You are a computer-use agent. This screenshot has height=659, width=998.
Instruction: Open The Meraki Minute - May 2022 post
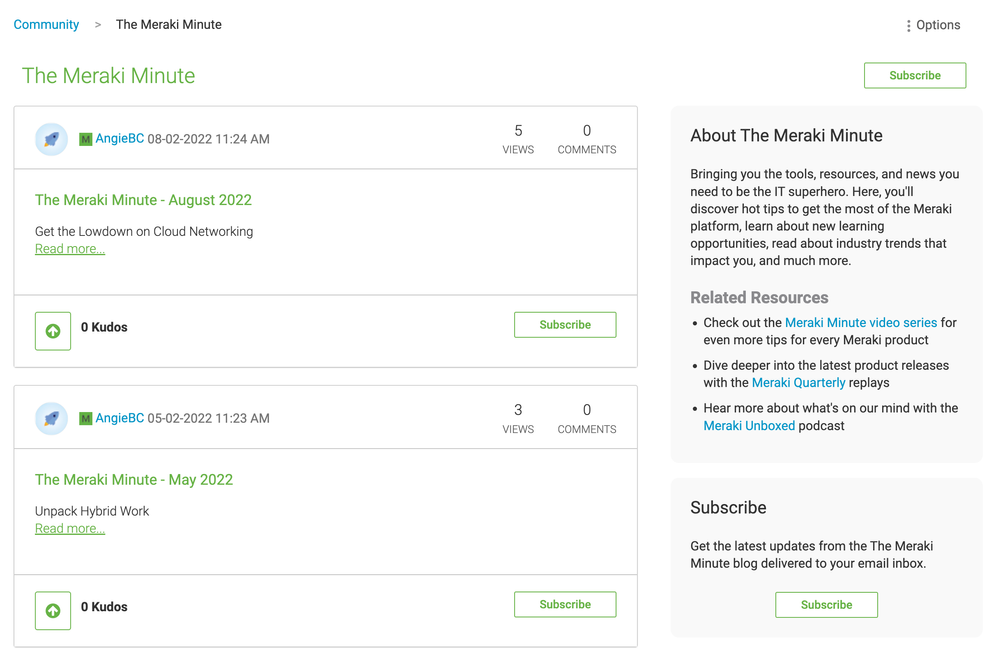(134, 480)
